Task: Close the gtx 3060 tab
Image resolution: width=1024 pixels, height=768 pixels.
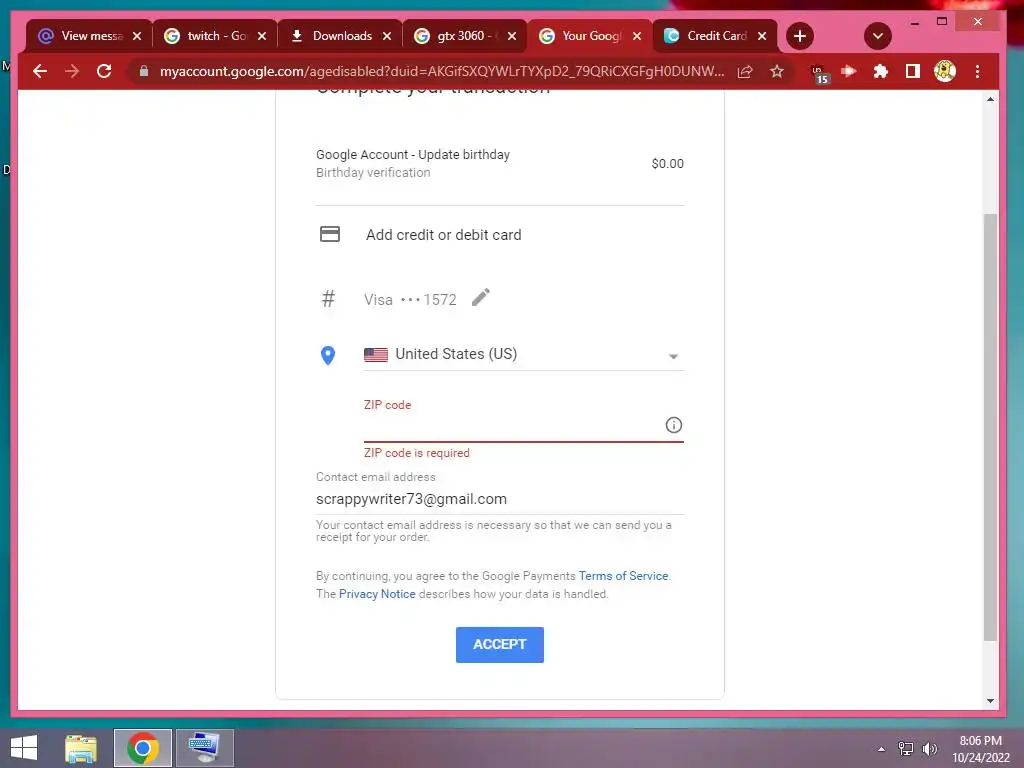Action: coord(512,36)
